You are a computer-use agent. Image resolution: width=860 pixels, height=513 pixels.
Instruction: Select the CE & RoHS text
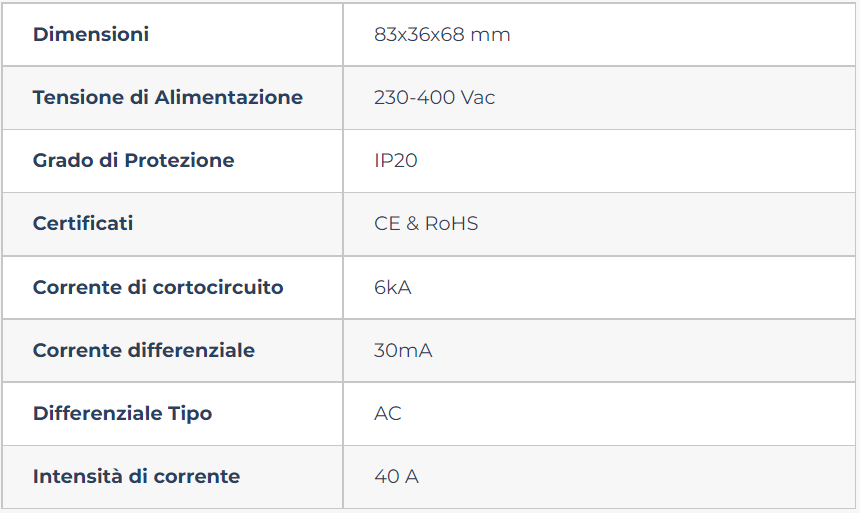[x=426, y=224]
